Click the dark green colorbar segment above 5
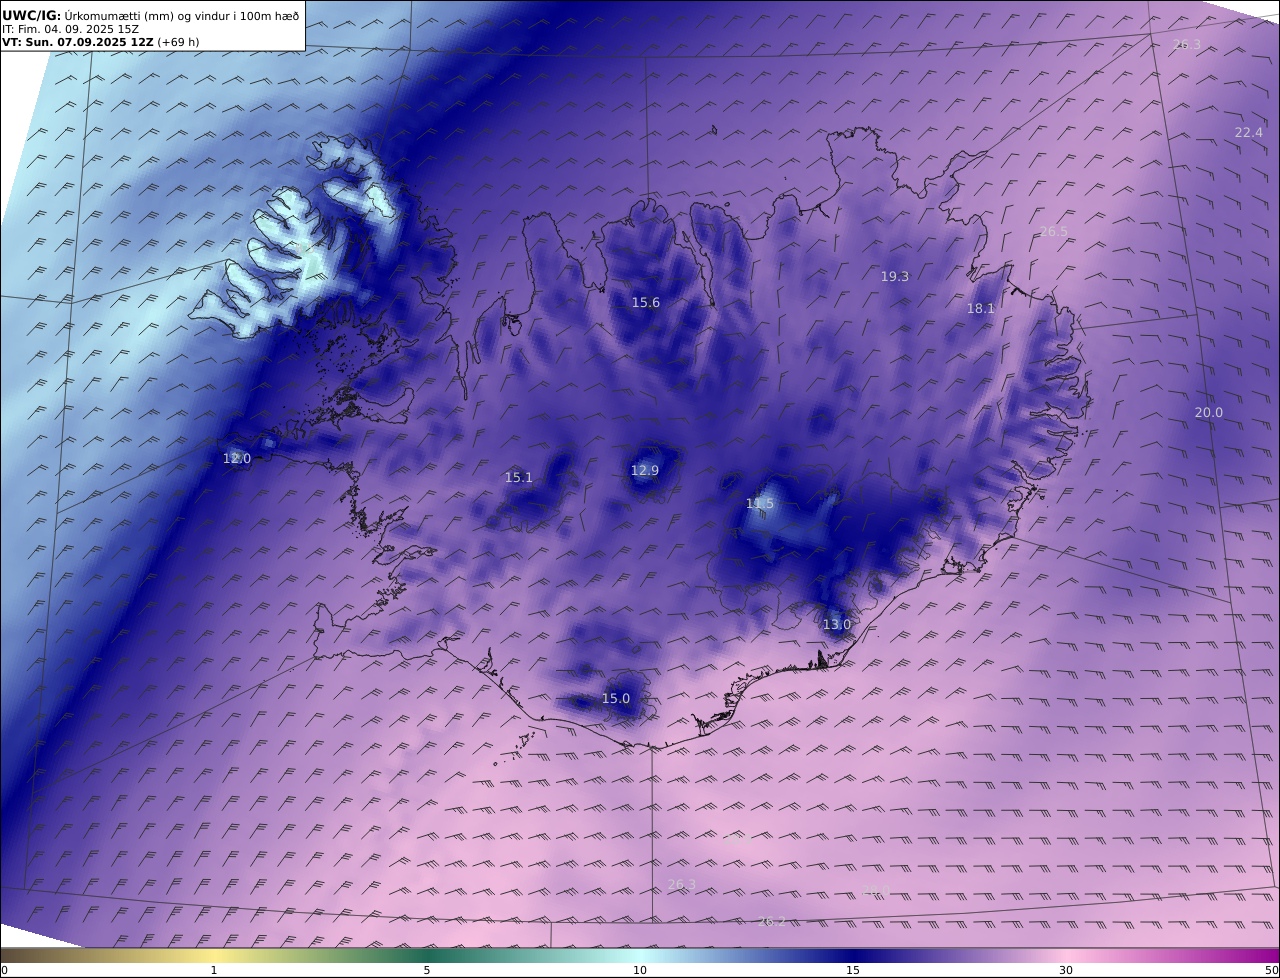Screen dimensions: 1280x978 point(427,955)
